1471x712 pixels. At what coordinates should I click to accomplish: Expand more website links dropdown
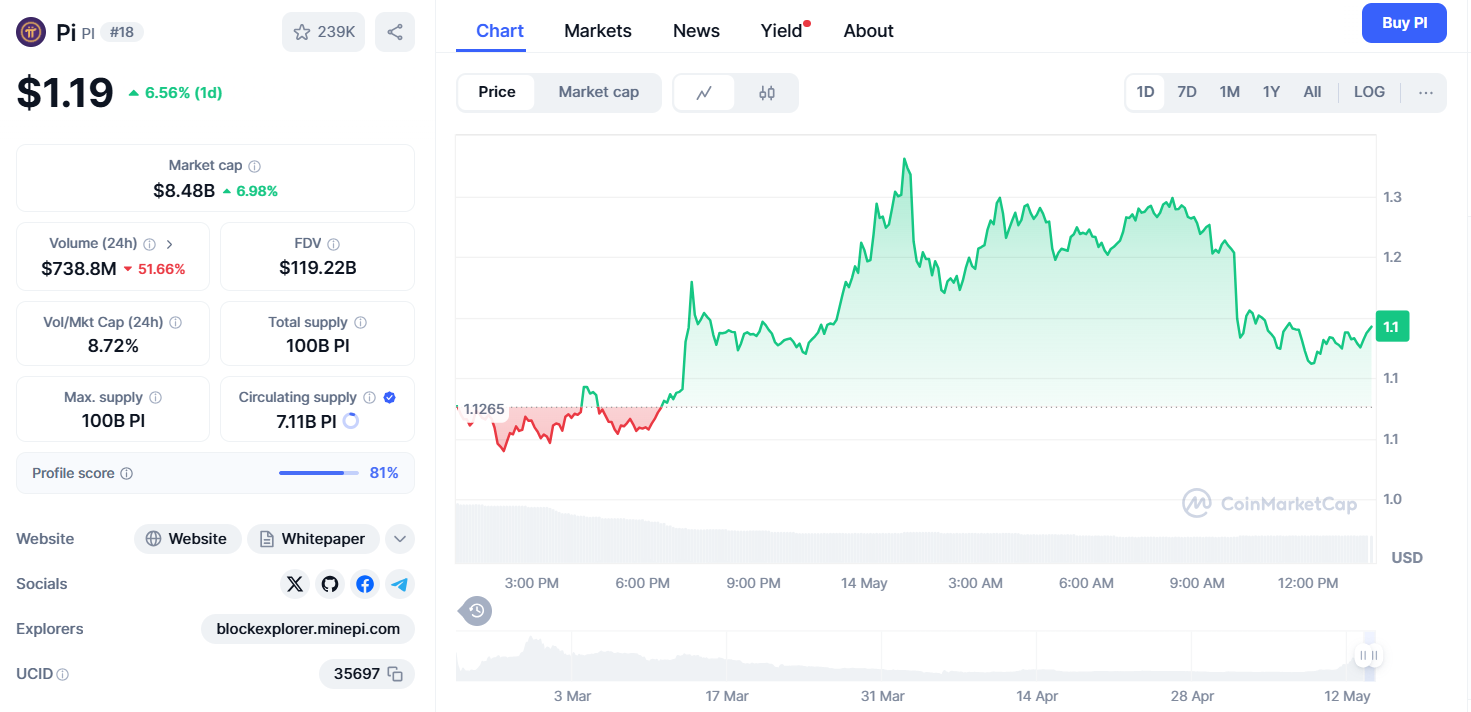(x=400, y=539)
